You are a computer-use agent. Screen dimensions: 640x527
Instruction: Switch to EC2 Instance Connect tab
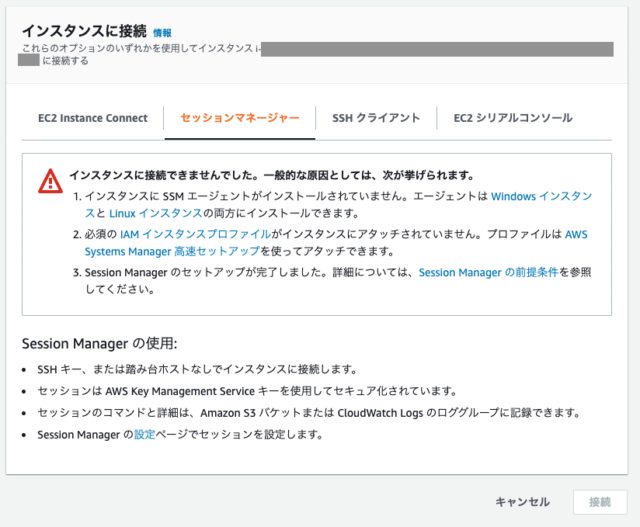[93, 118]
